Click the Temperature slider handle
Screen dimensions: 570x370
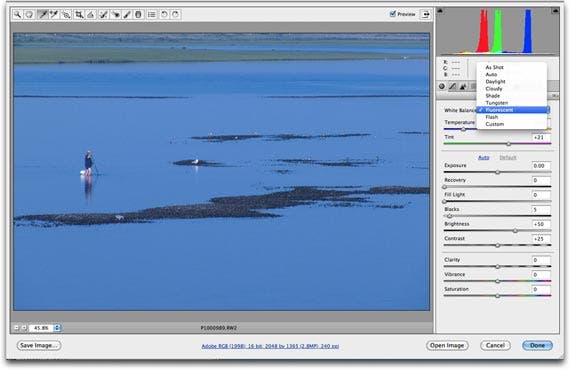[463, 129]
